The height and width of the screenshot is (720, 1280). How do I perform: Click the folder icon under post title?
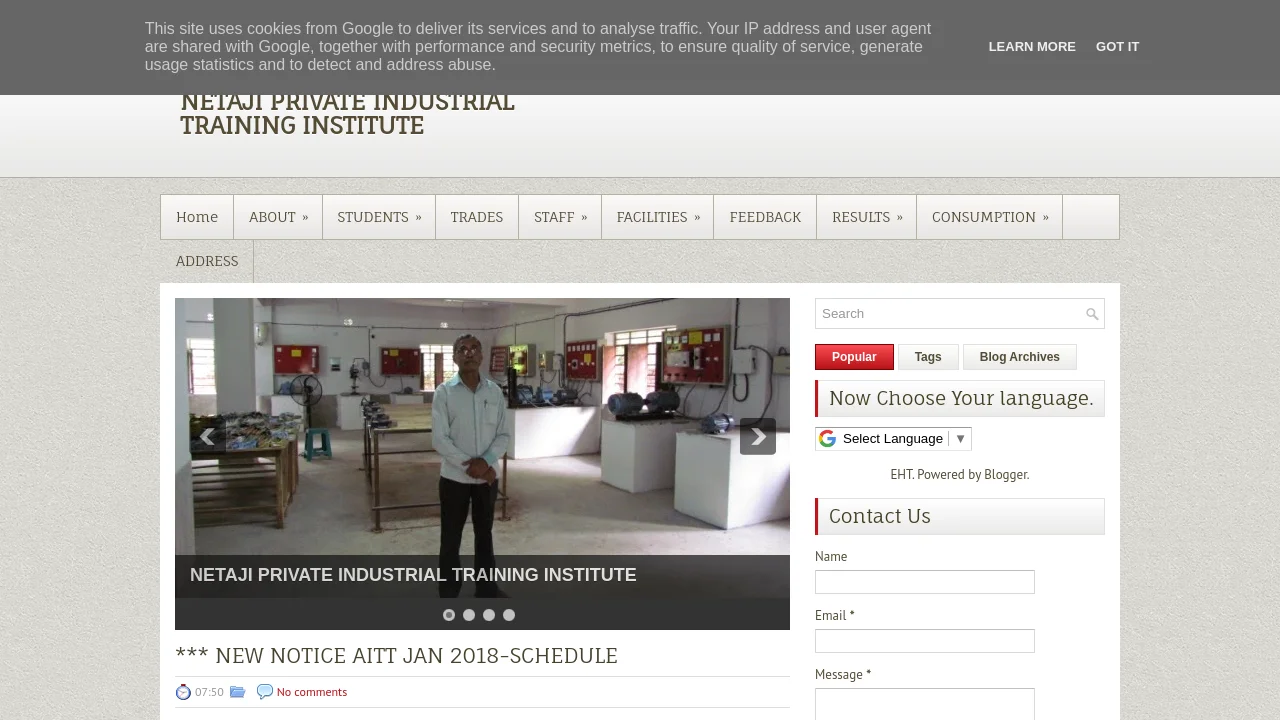coord(237,692)
